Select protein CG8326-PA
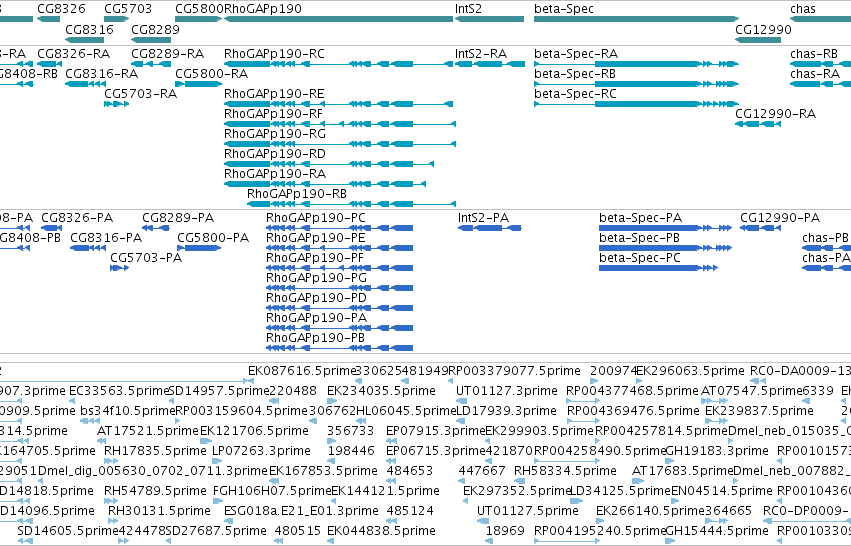 77,218
